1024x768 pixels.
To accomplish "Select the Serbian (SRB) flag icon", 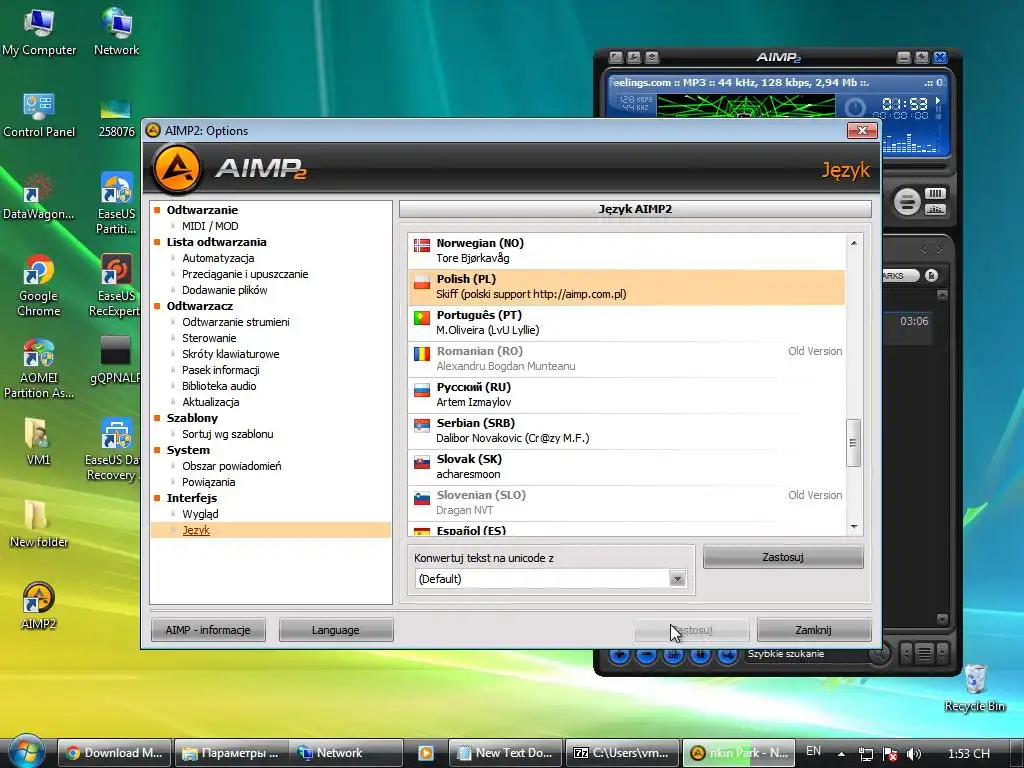I will pyautogui.click(x=422, y=426).
